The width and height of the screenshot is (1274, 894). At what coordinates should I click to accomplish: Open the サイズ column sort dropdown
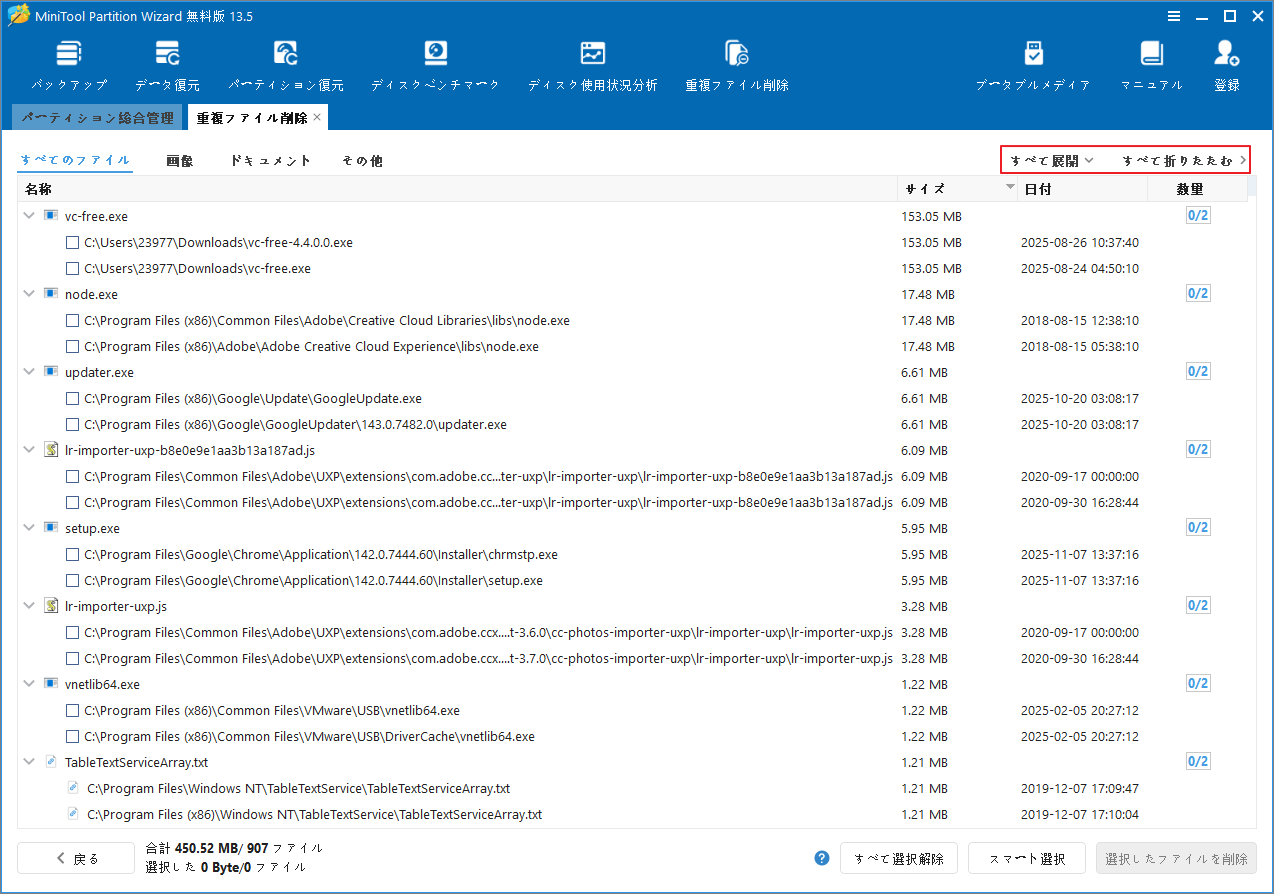click(1008, 188)
